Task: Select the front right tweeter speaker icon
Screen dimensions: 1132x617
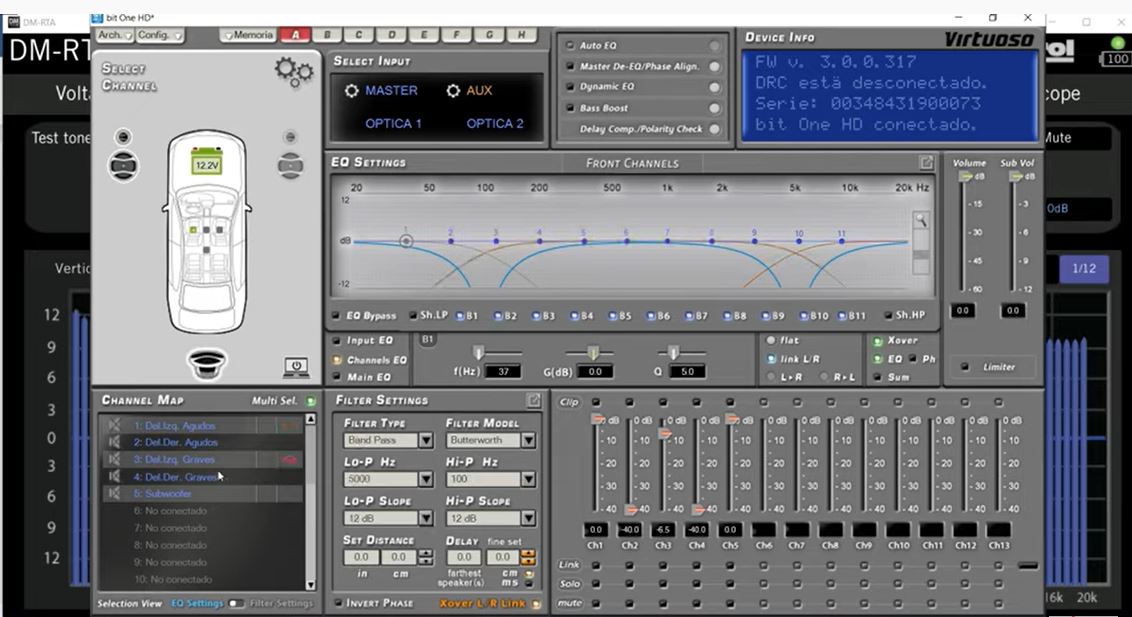Action: point(290,136)
